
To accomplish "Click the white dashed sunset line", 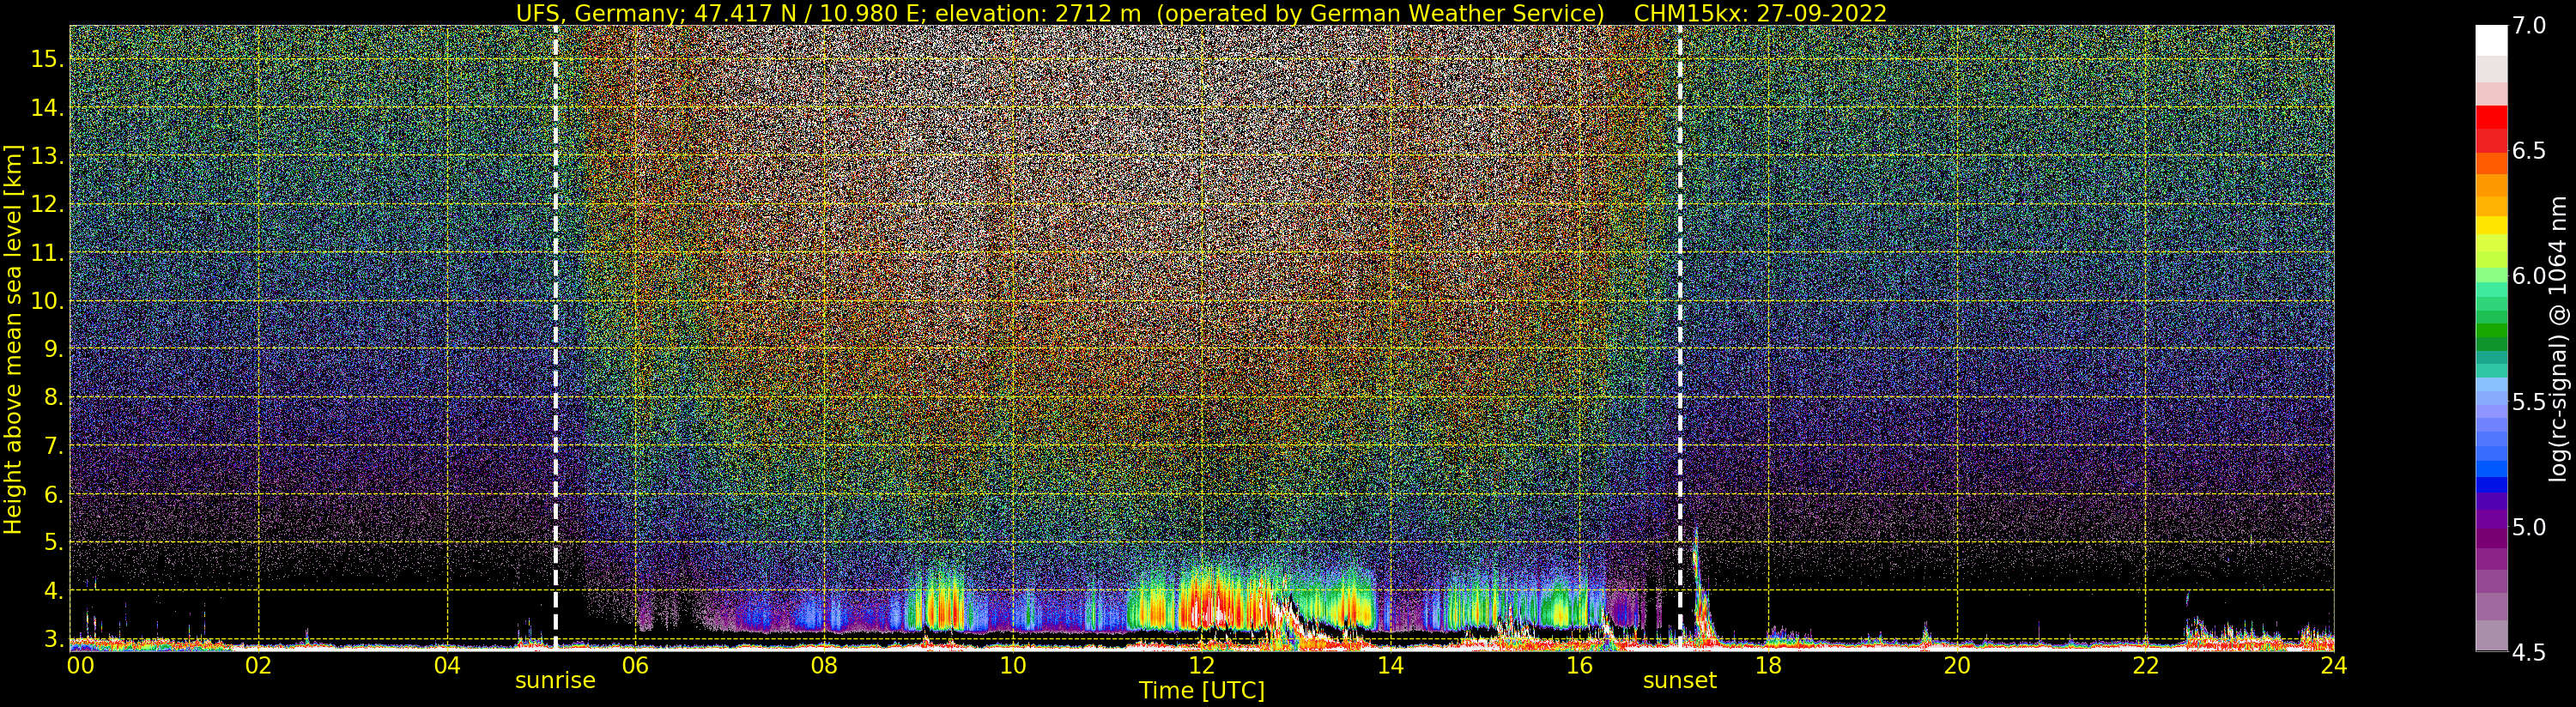I will [x=1680, y=337].
